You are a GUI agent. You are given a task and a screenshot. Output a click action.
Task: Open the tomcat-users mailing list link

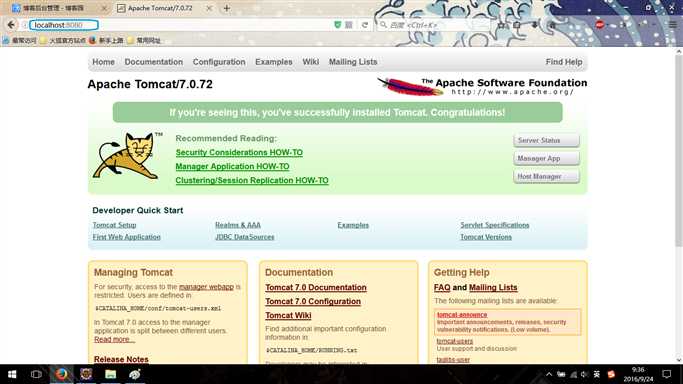455,341
